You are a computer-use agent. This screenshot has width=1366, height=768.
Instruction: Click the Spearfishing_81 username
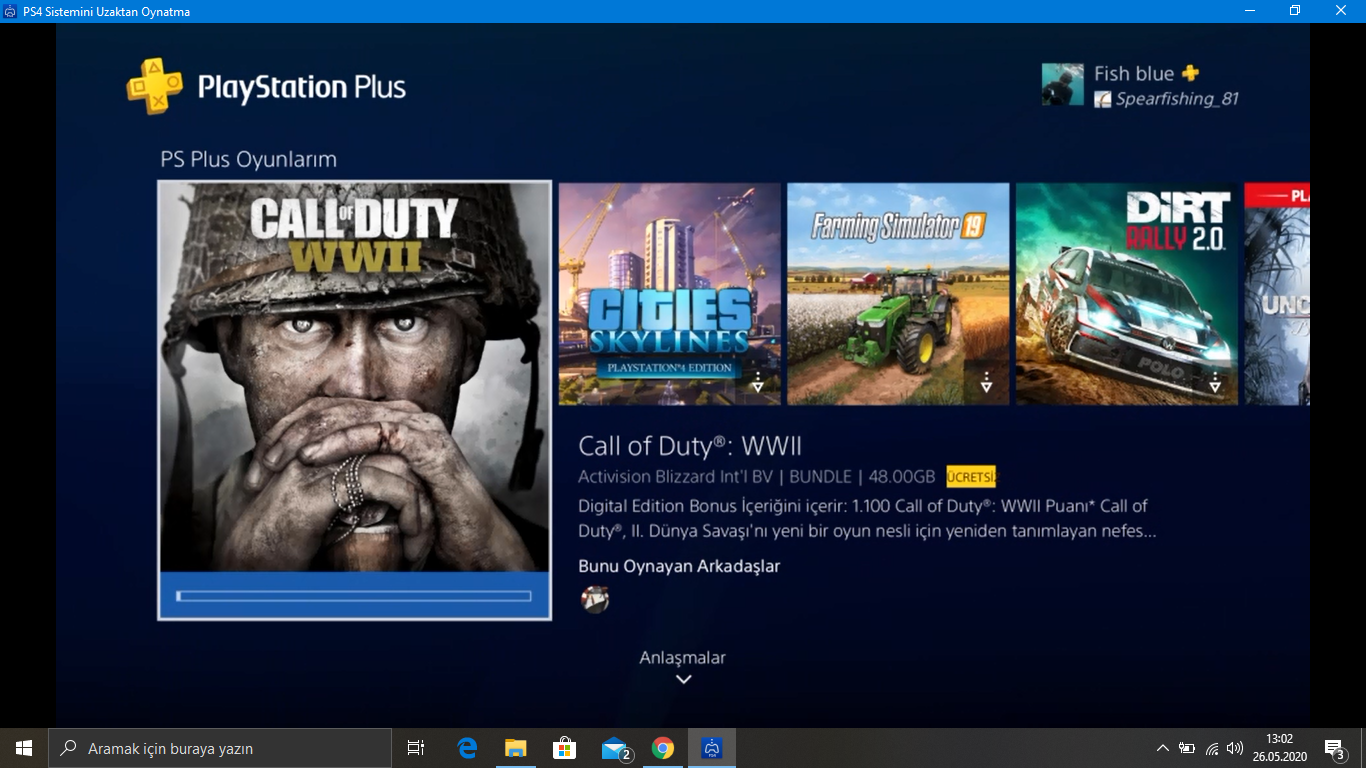click(1177, 99)
